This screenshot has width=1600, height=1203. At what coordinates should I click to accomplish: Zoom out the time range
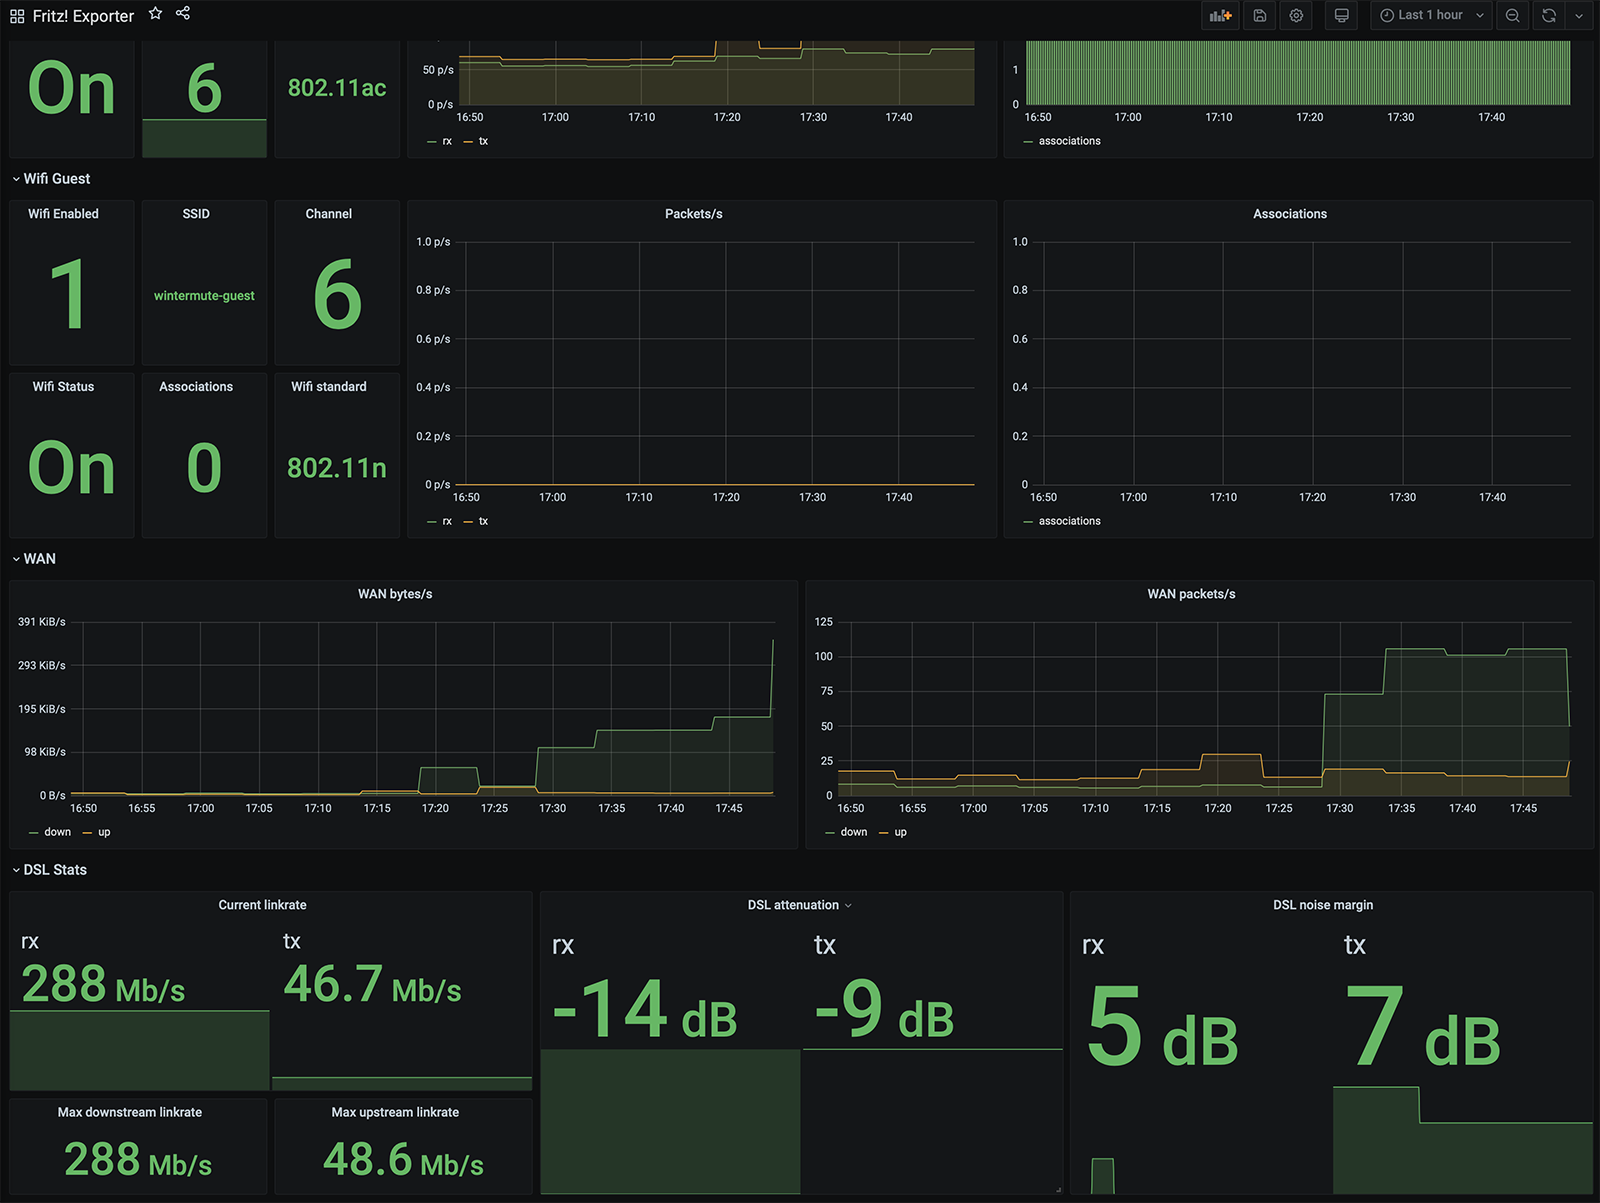[x=1513, y=16]
